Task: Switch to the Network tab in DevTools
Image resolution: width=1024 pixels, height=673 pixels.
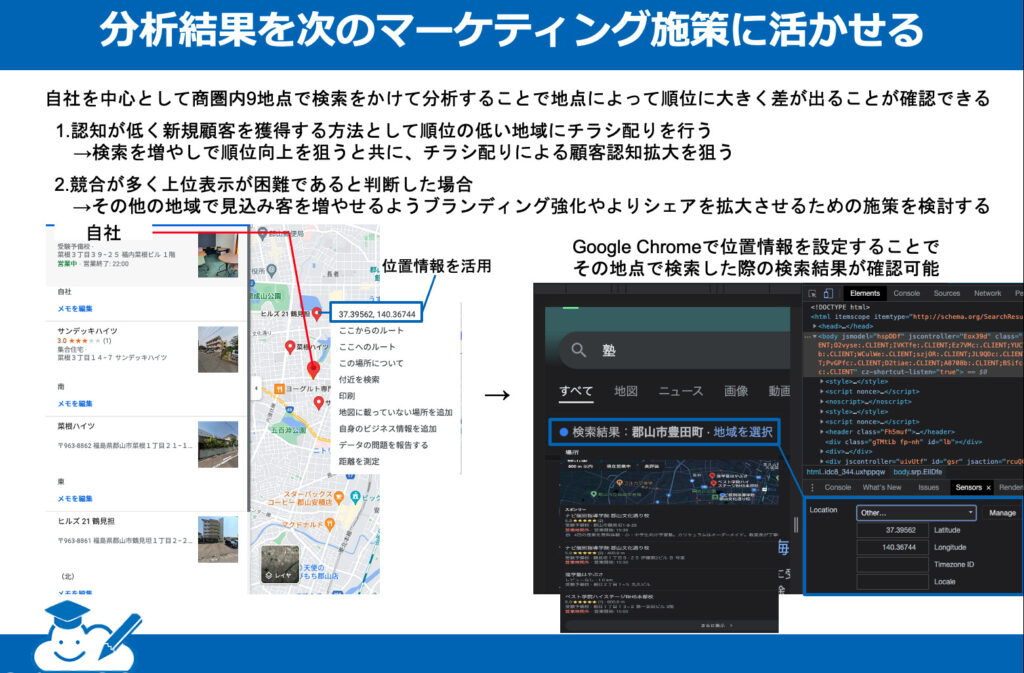Action: tap(986, 293)
